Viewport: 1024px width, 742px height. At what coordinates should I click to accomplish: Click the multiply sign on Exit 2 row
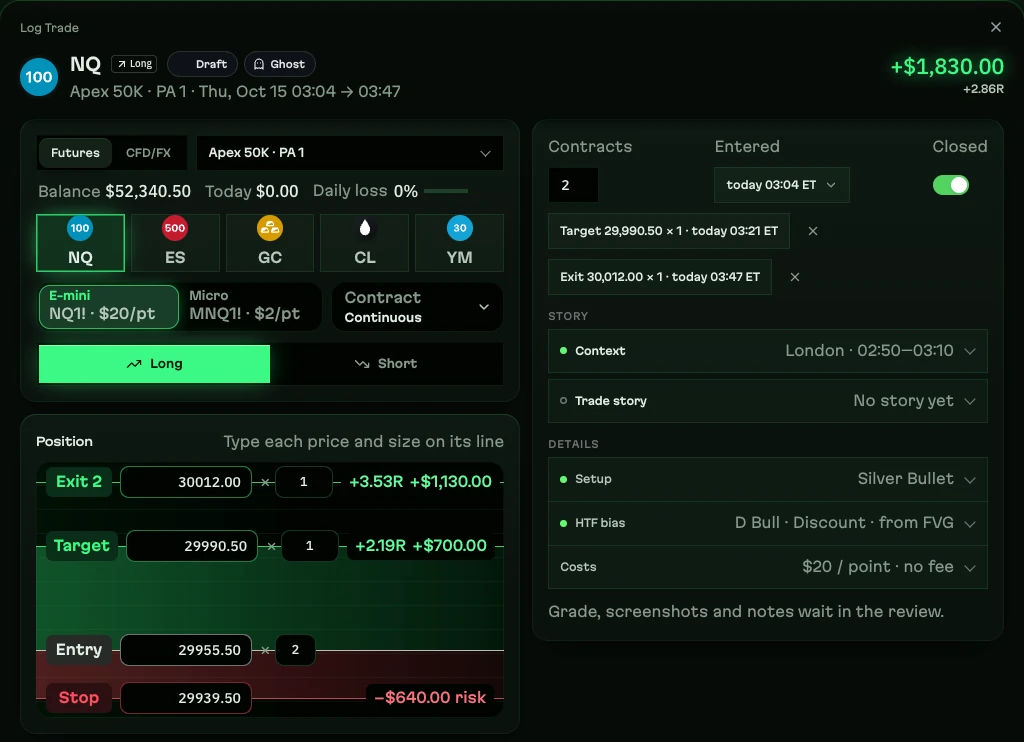click(x=265, y=482)
